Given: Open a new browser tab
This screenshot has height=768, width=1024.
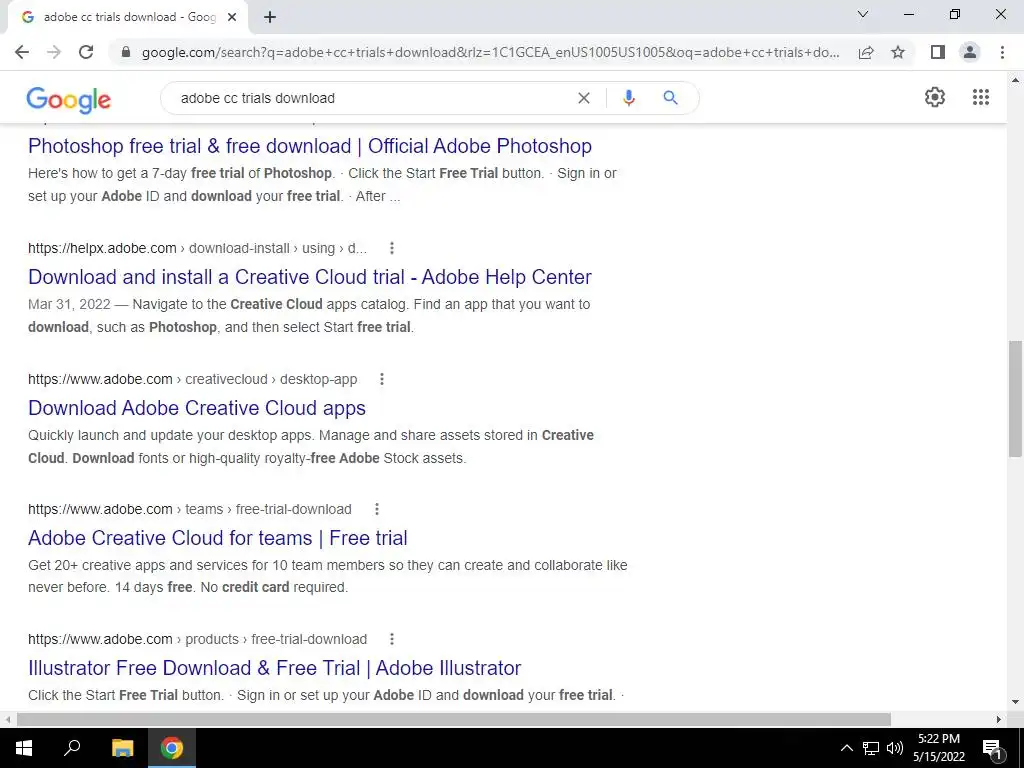Looking at the screenshot, I should 270,18.
